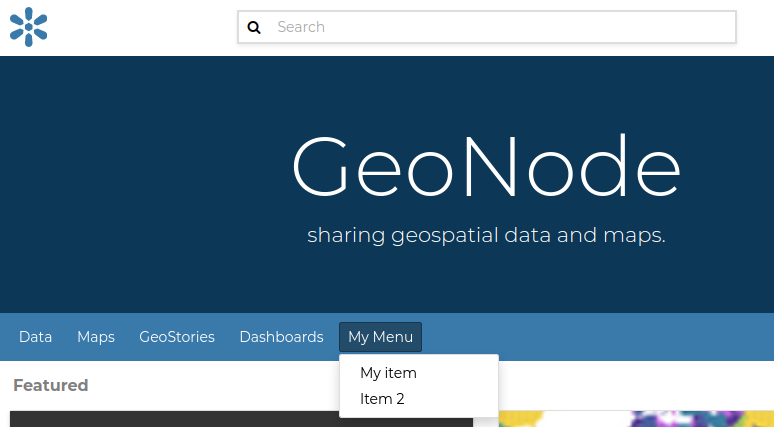The image size is (774, 427).
Task: Click the "sharing geospatial data and maps." tagline
Action: [486, 236]
